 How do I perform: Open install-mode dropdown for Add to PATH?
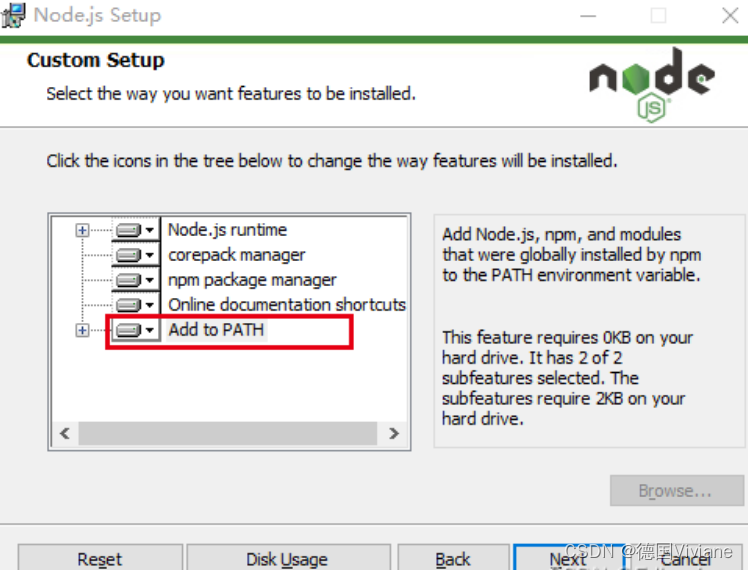click(135, 330)
